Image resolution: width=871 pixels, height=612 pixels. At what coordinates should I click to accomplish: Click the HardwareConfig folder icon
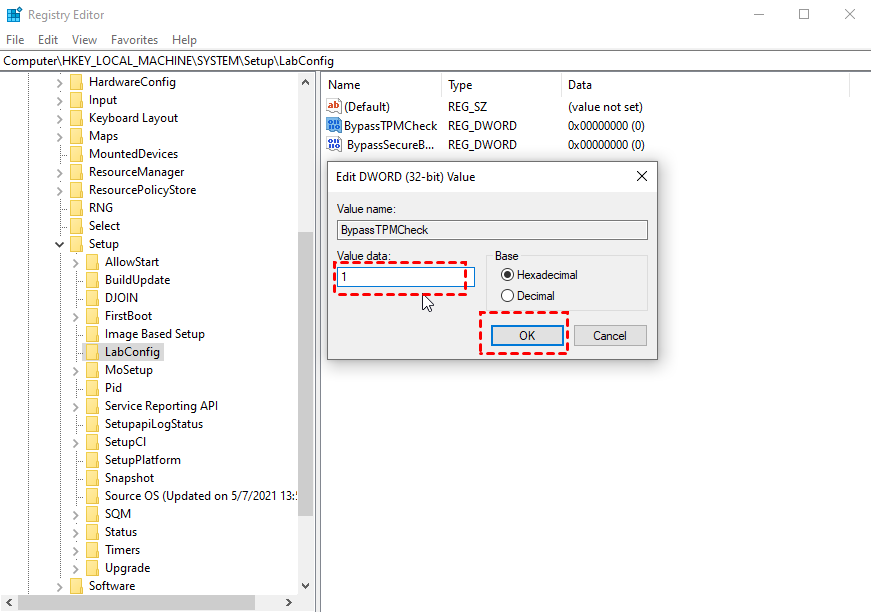point(77,82)
